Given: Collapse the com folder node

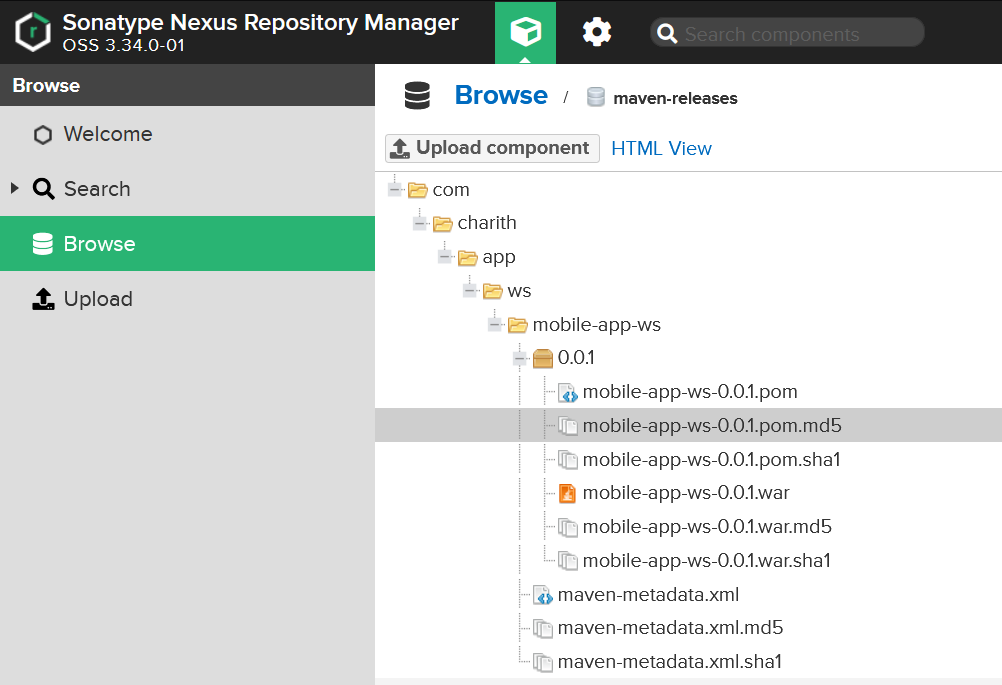Looking at the screenshot, I should 395,190.
